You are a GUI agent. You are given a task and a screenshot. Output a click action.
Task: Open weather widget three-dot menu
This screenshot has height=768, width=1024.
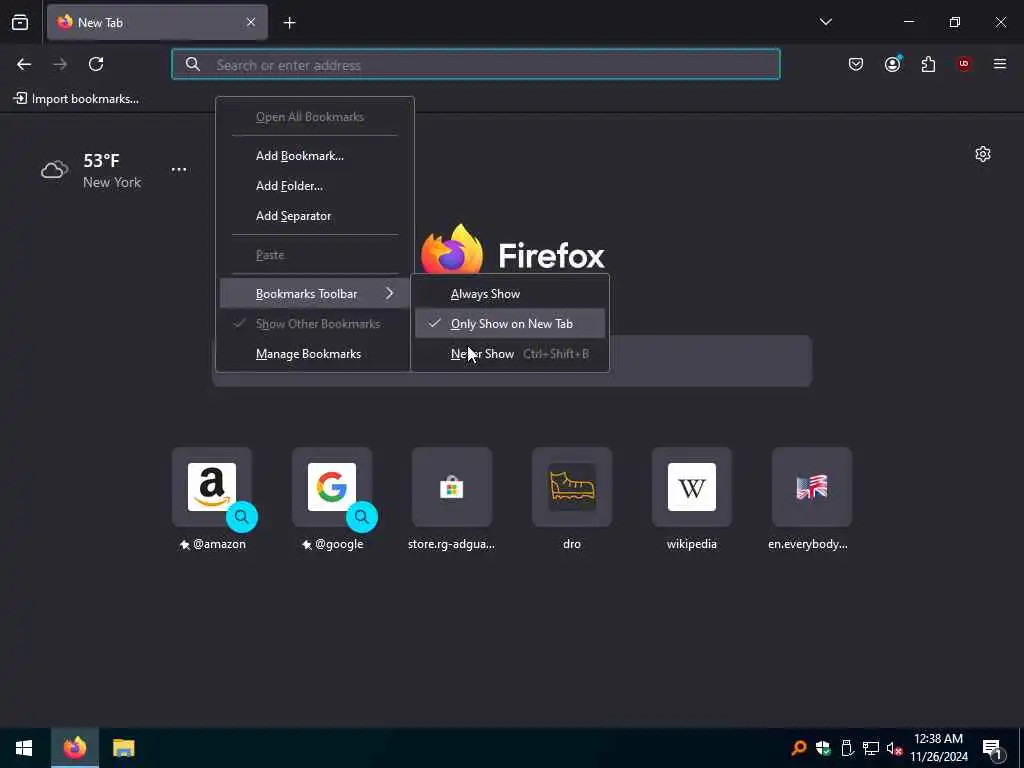click(179, 170)
